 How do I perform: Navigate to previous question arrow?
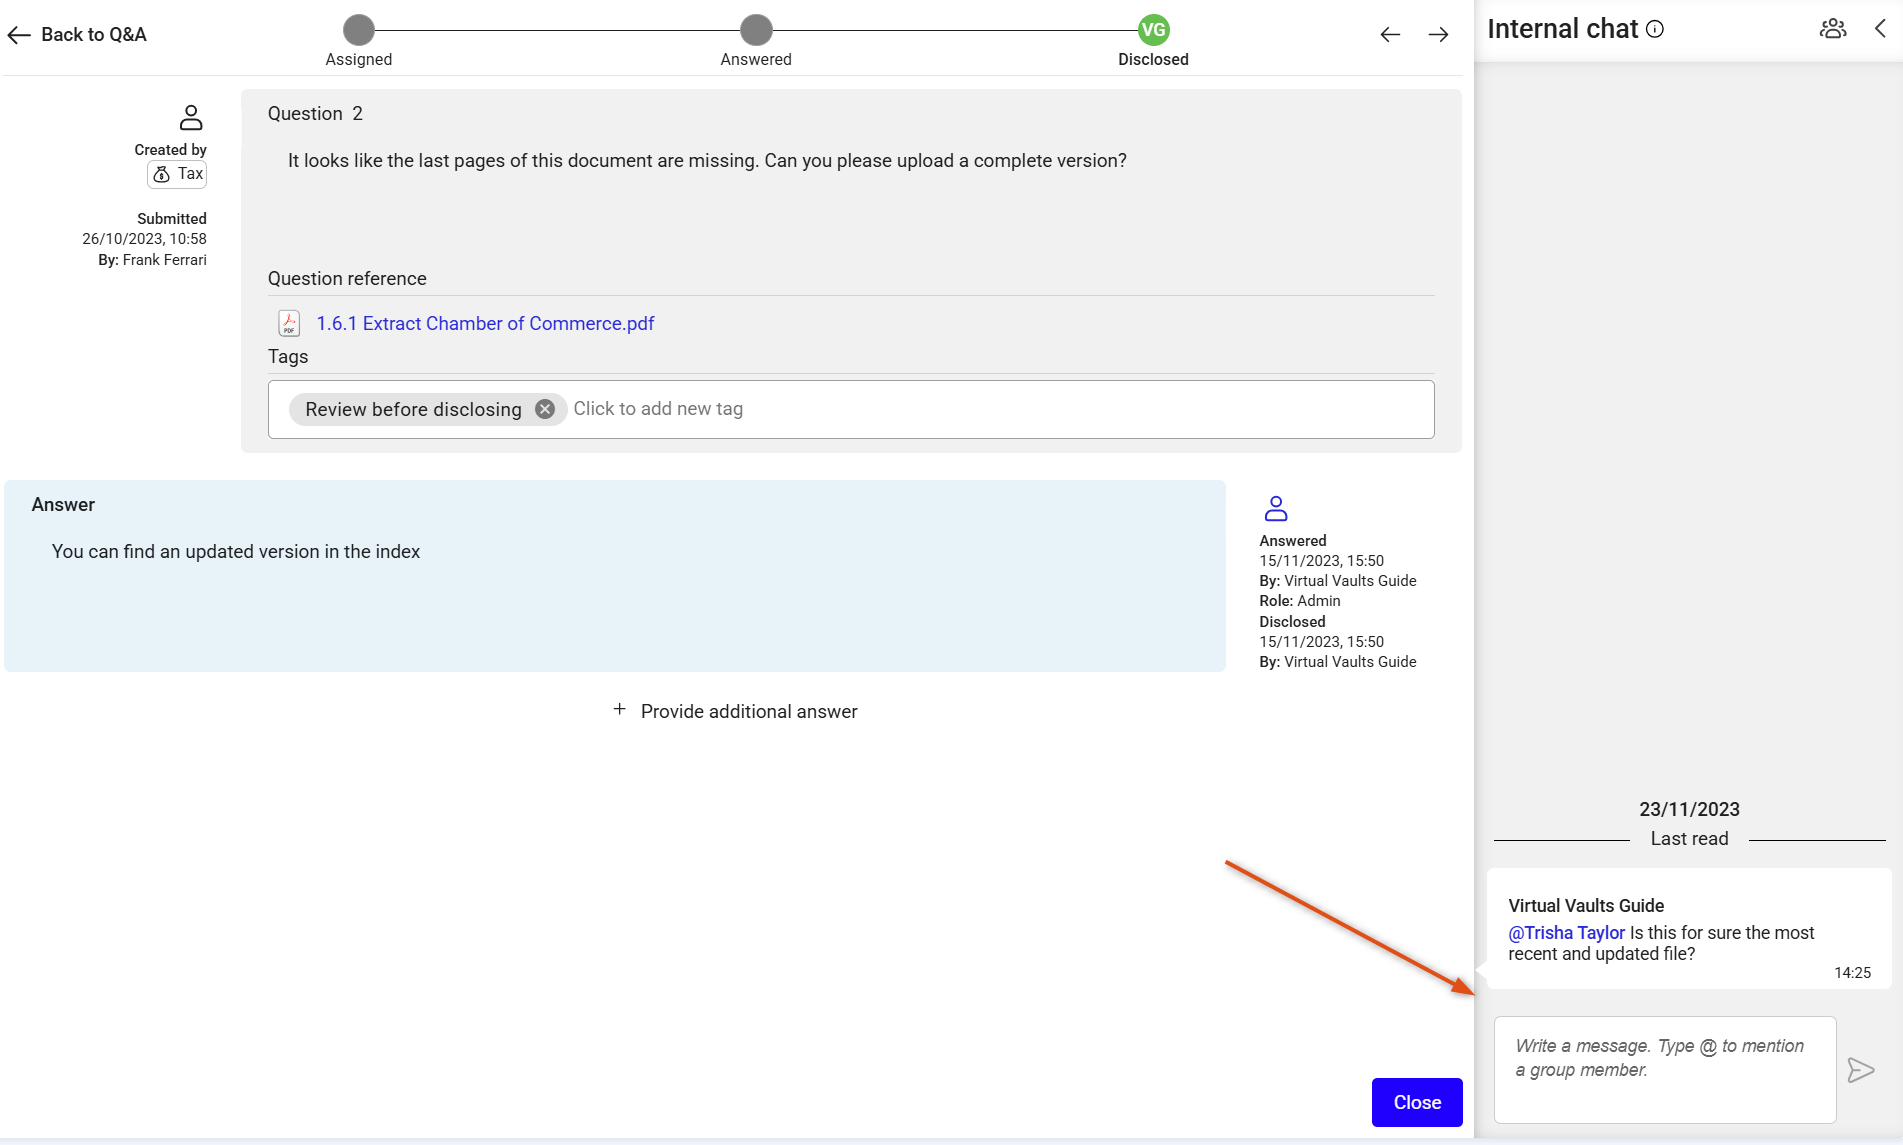coord(1389,35)
